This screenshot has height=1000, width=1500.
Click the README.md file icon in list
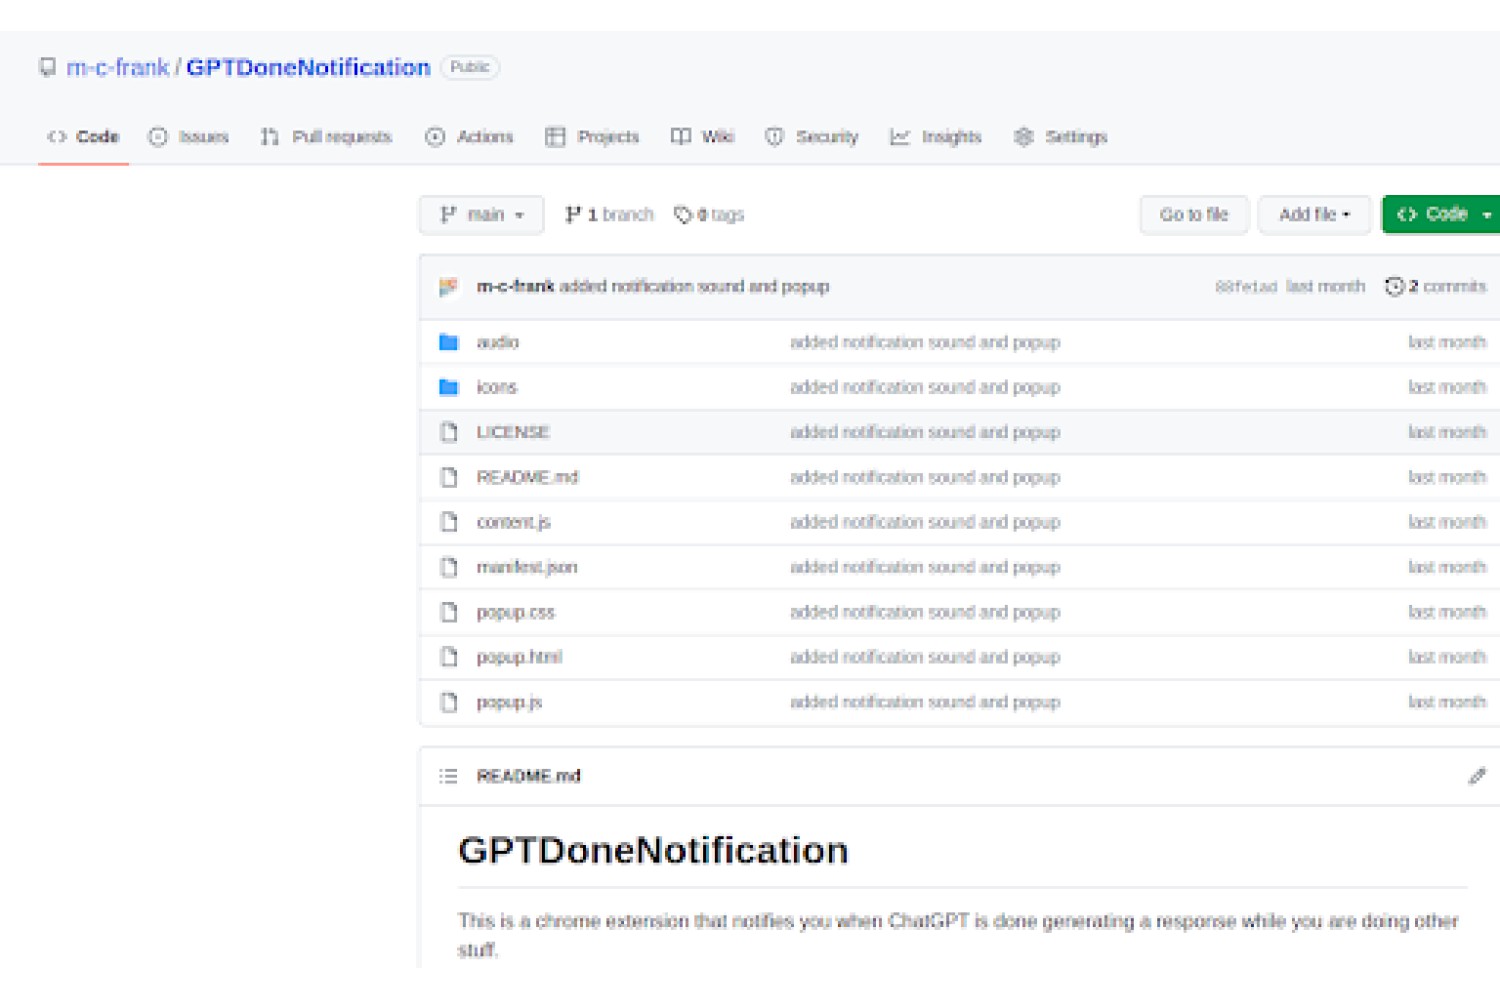point(449,477)
